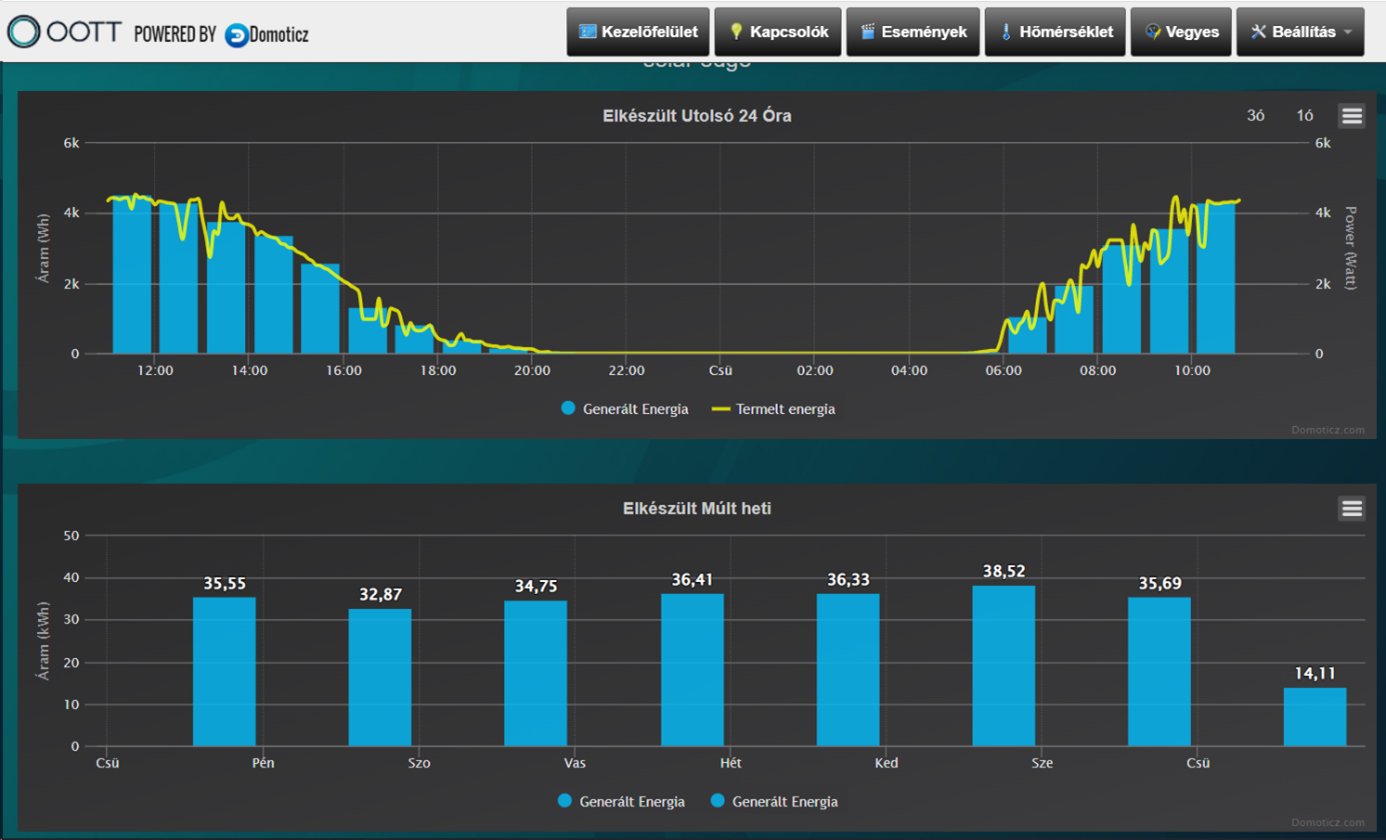
Task: Zoom chart to 3ó range
Action: click(1256, 116)
